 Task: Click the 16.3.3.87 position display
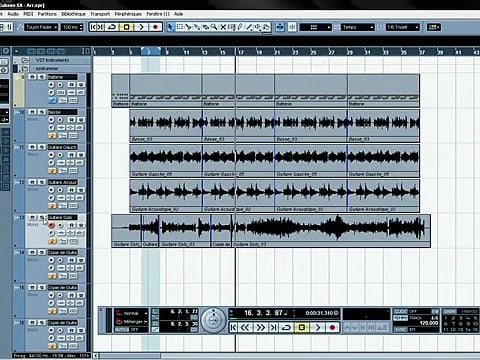(263, 313)
